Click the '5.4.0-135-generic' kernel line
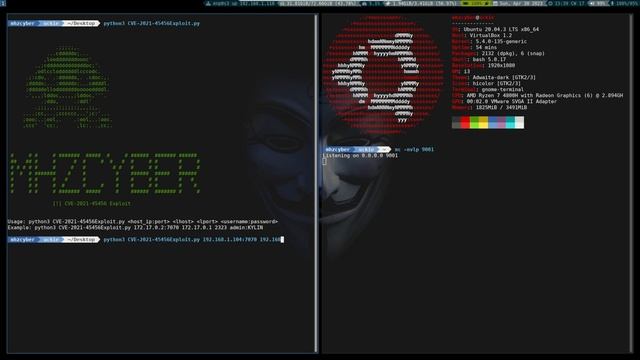640x360 pixels. pos(489,41)
